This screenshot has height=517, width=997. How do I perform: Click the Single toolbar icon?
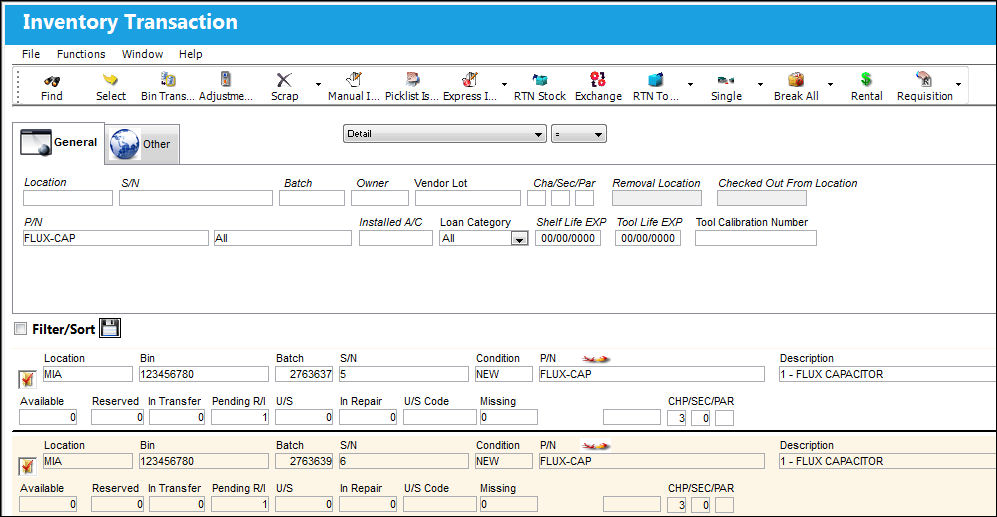726,81
